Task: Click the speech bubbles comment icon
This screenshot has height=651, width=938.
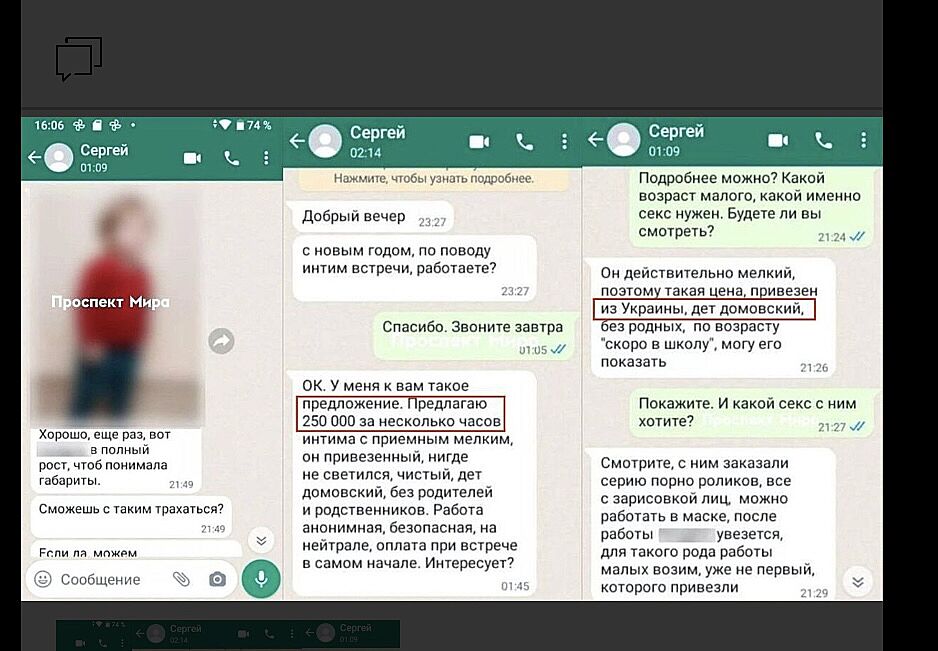Action: (79, 58)
